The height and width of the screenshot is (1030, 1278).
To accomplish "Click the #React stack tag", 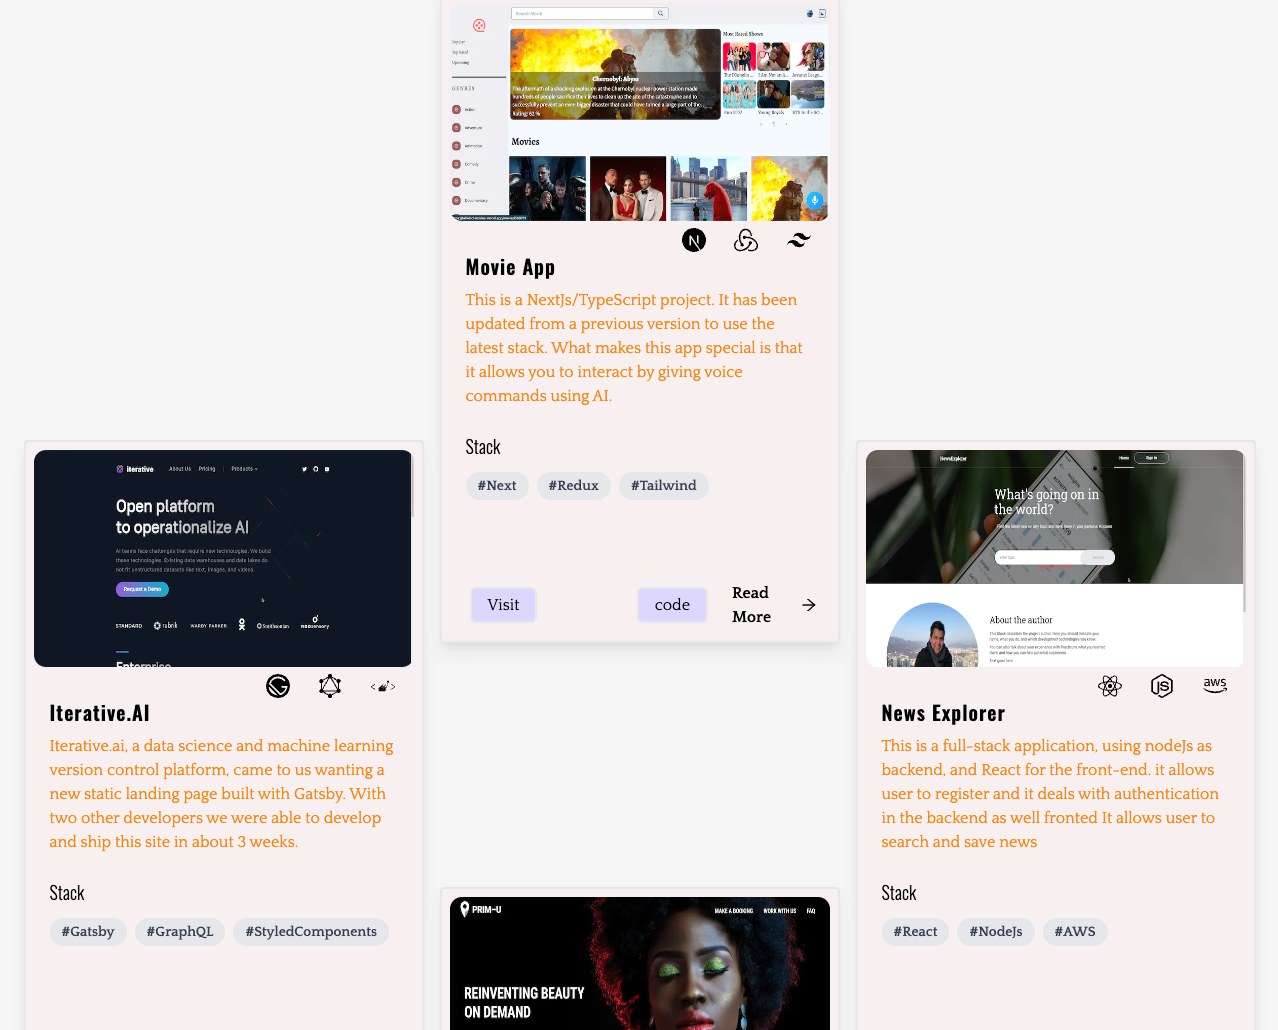I will [x=915, y=932].
